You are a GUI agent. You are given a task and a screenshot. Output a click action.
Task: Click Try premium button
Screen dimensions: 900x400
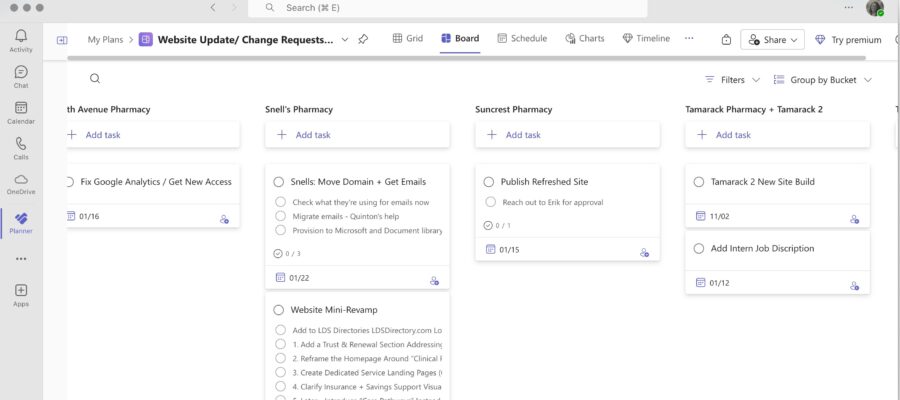coord(848,40)
